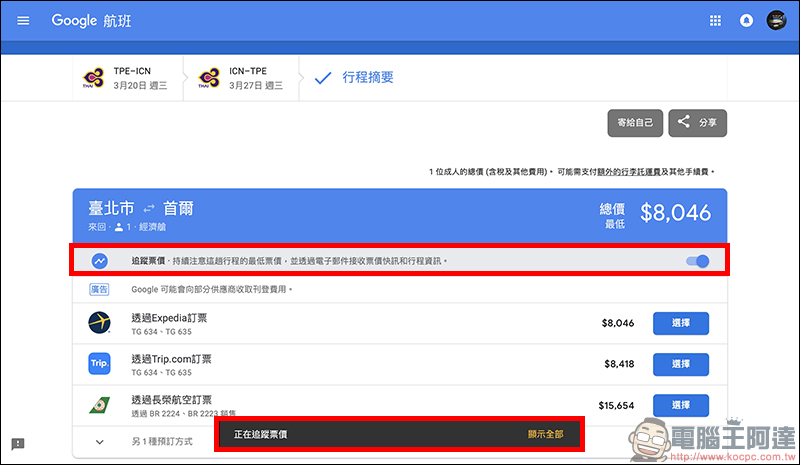This screenshot has width=800, height=465.
Task: Open the account profile avatar
Action: [776, 20]
